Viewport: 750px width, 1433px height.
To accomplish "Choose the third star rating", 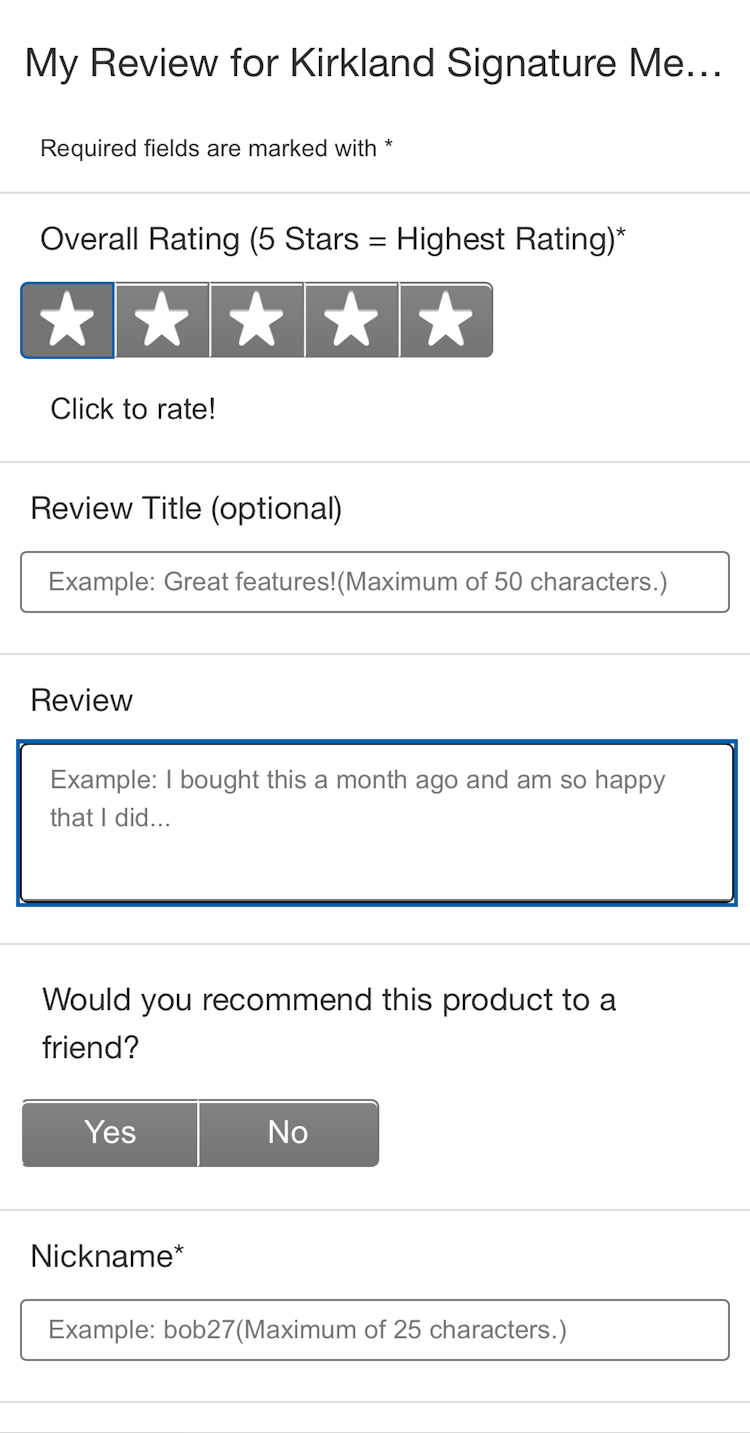I will point(256,320).
